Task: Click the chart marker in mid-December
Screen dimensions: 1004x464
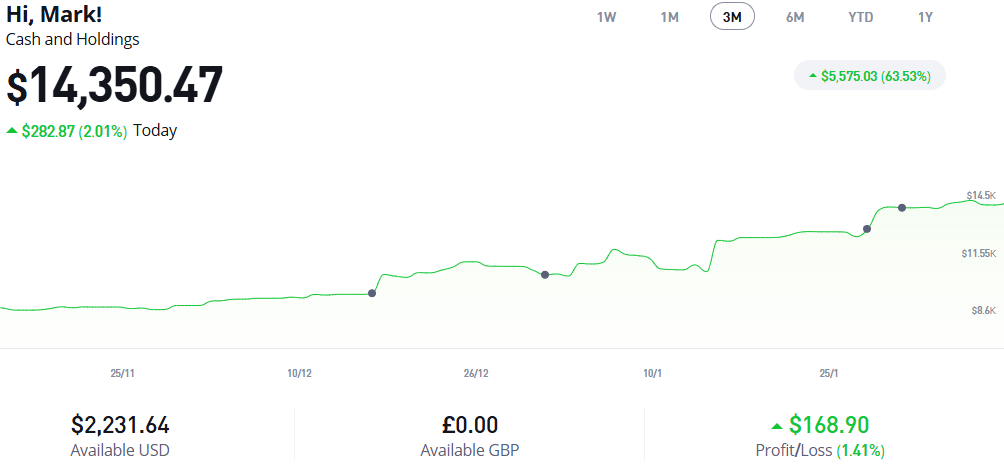Action: [372, 293]
